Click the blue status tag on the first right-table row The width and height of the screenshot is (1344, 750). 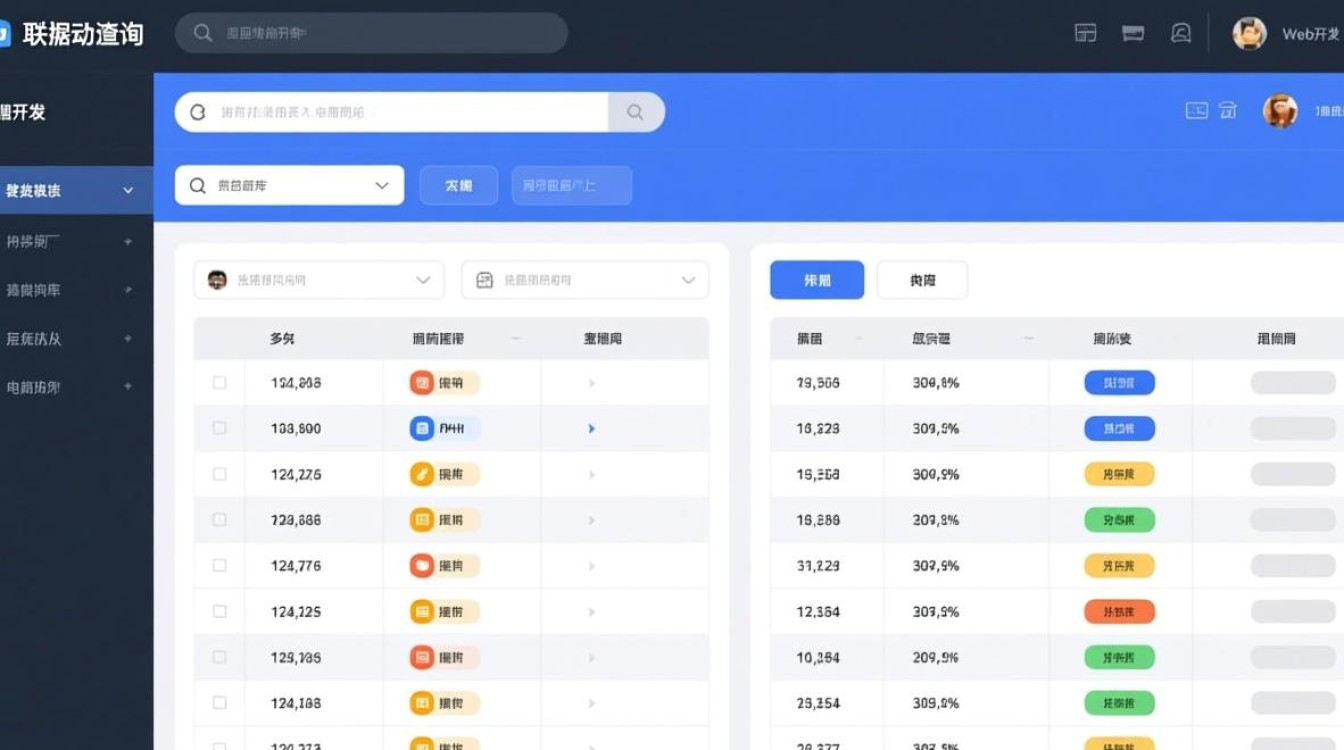pos(1118,382)
